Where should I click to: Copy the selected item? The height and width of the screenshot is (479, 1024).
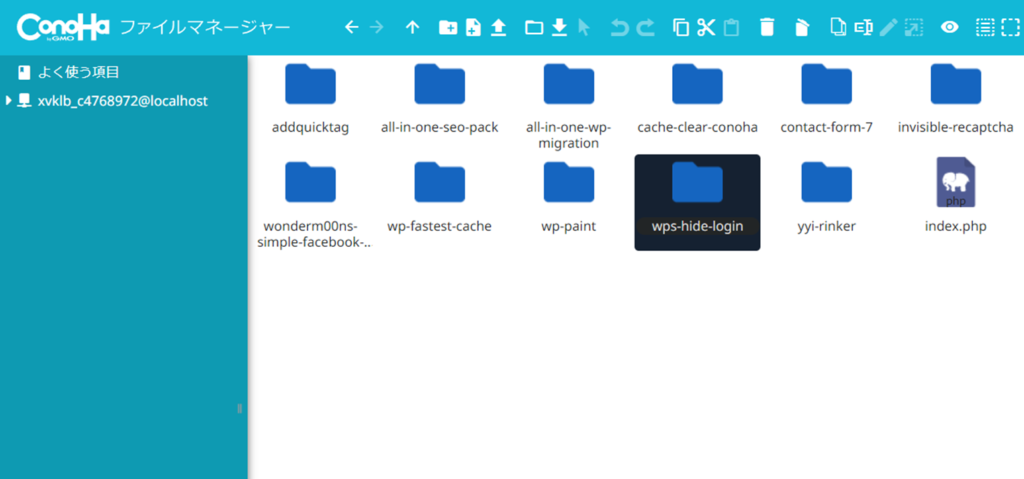[x=681, y=27]
